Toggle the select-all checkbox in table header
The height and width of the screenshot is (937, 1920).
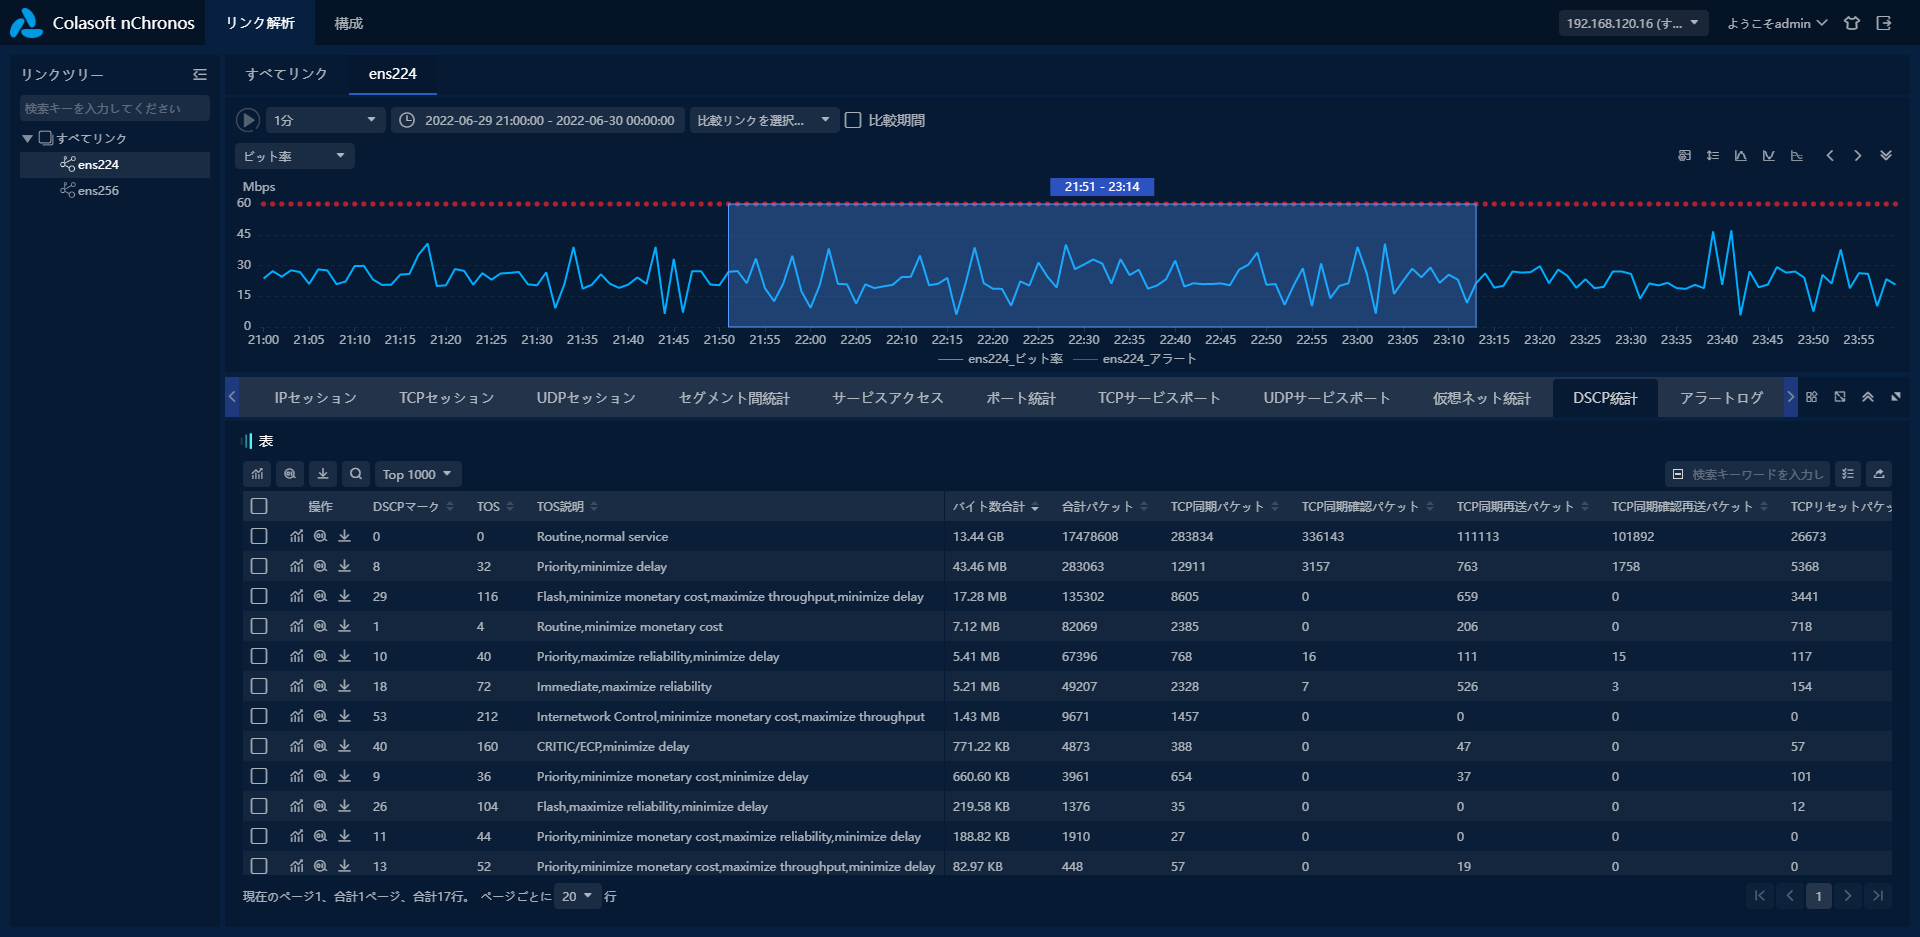point(259,506)
